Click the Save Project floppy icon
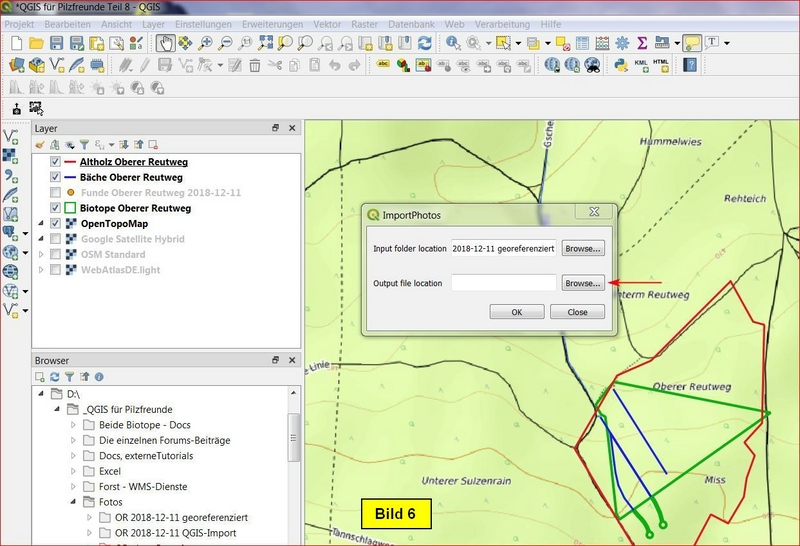 56,43
